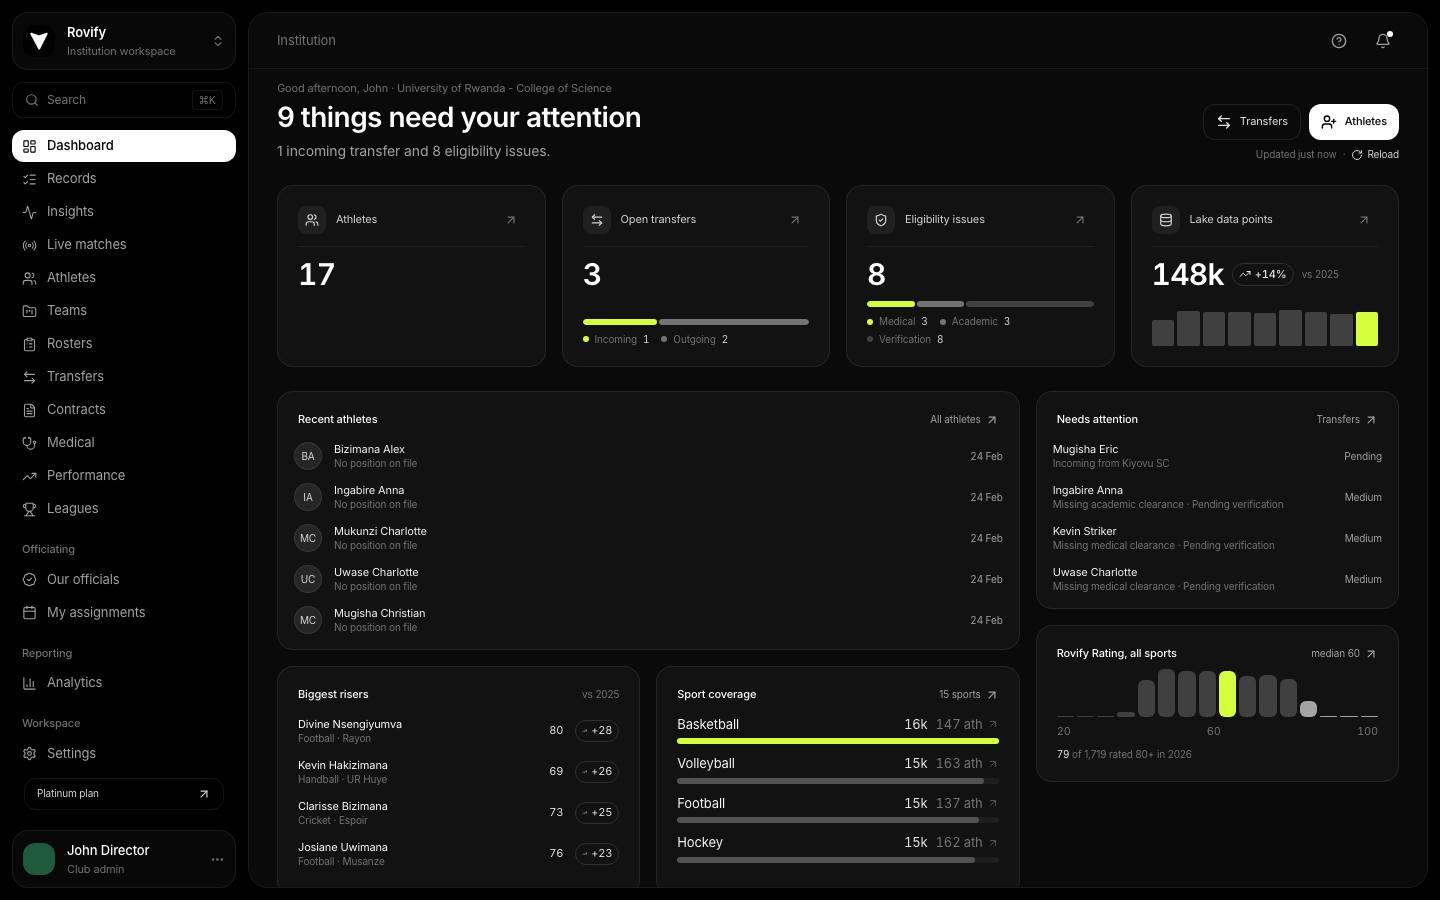Open Records in the sidebar
The height and width of the screenshot is (900, 1440).
[x=124, y=179]
